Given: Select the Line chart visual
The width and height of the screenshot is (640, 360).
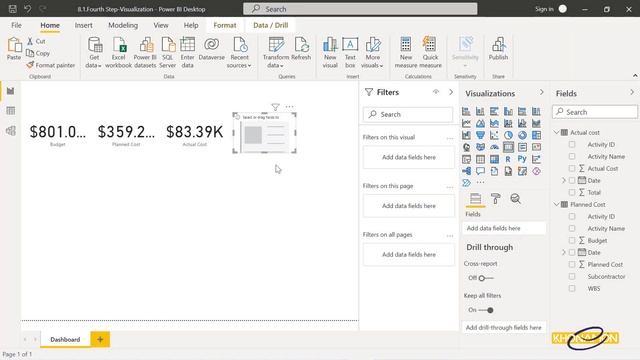Looking at the screenshot, I should click(466, 123).
